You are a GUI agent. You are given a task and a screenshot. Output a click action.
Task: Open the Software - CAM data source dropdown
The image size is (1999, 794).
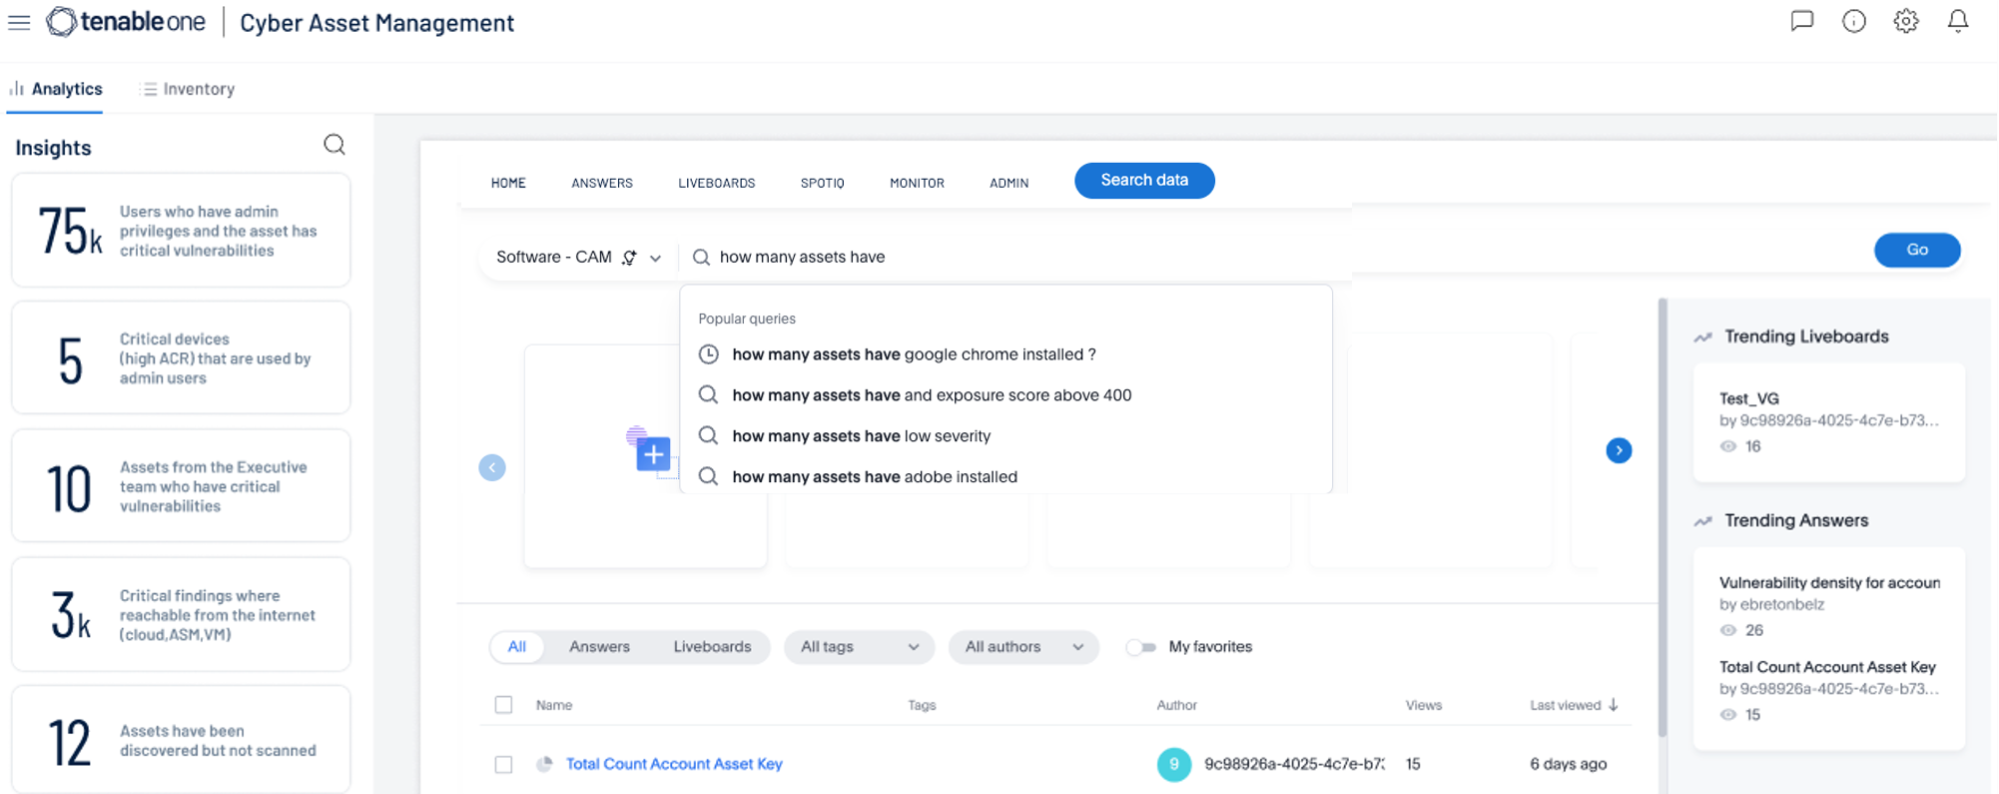[578, 257]
